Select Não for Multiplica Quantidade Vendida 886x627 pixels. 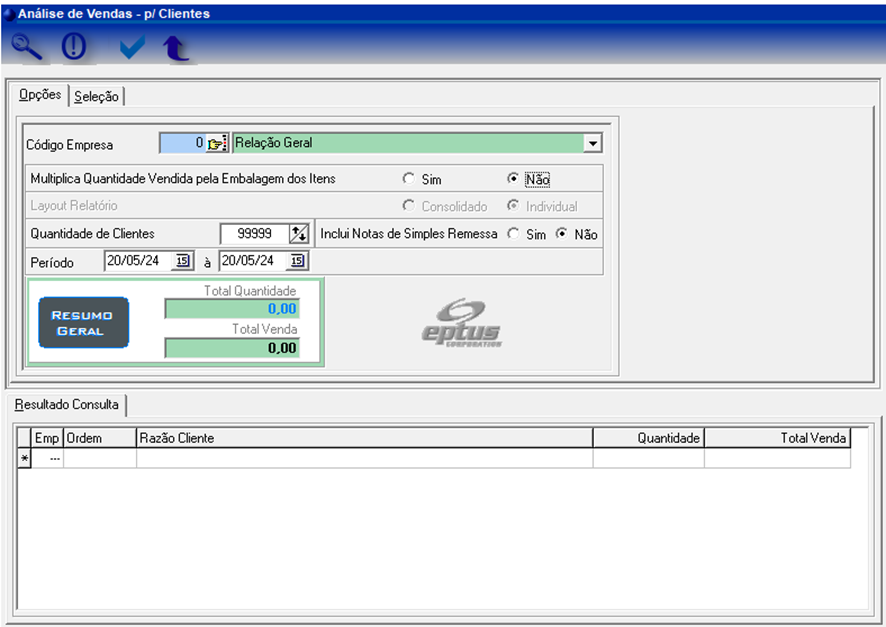(513, 179)
